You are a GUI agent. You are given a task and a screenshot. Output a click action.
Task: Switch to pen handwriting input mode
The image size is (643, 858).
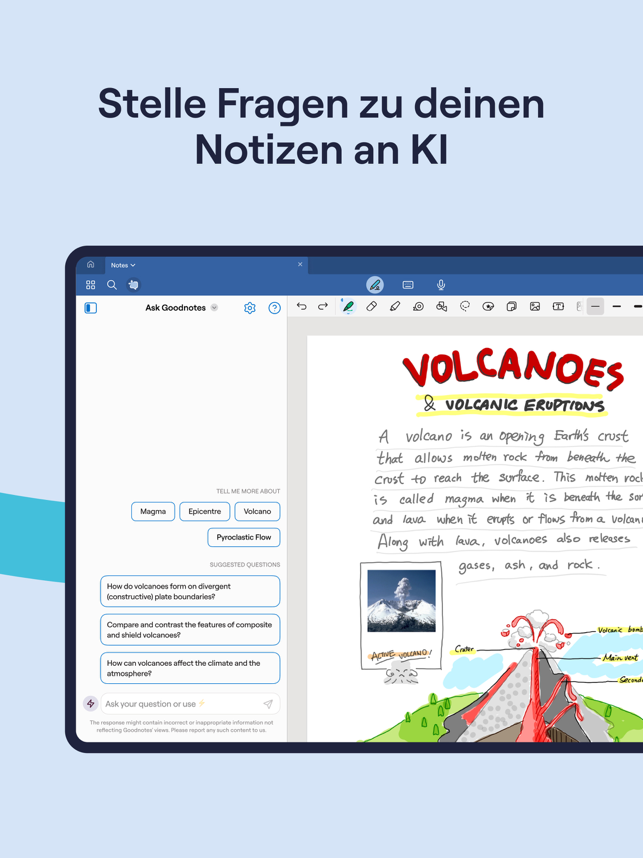[375, 285]
